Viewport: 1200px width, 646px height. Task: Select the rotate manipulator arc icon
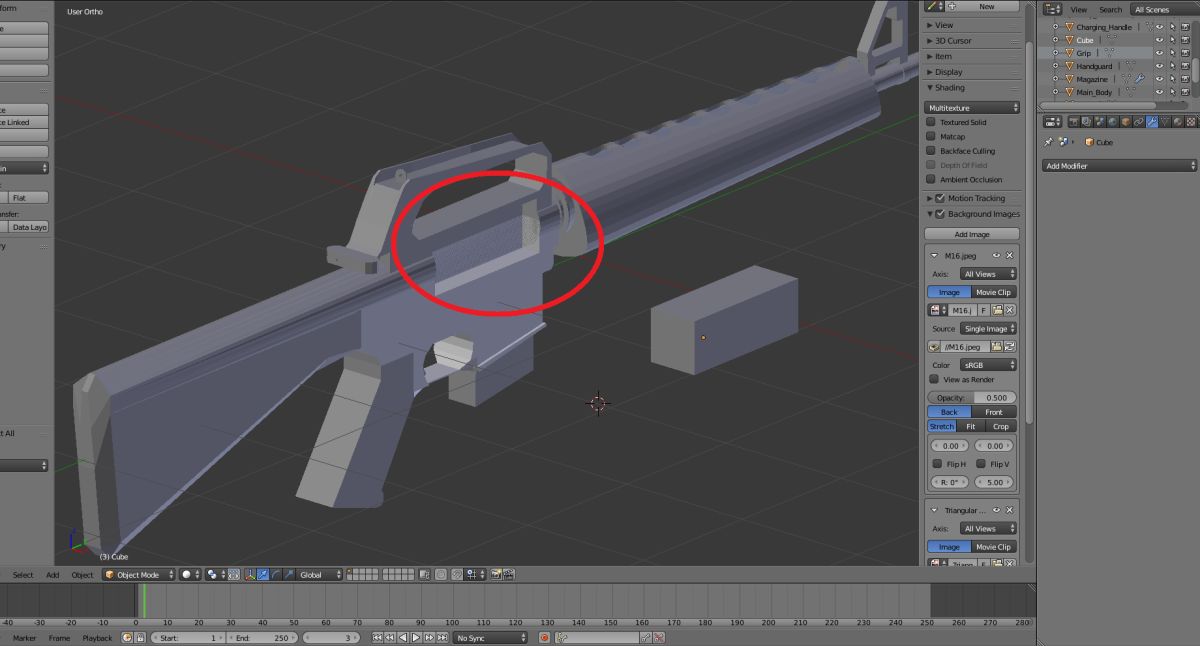pos(275,575)
